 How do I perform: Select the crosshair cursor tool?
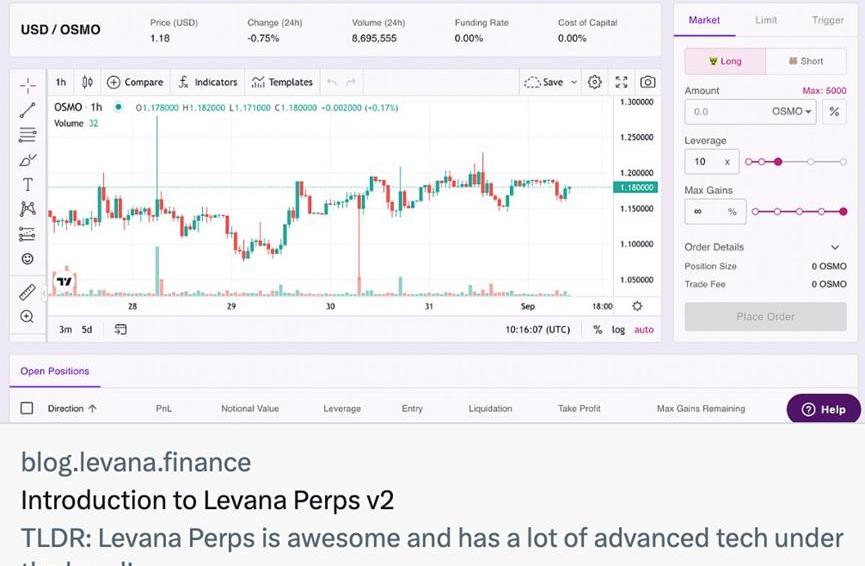[27, 85]
